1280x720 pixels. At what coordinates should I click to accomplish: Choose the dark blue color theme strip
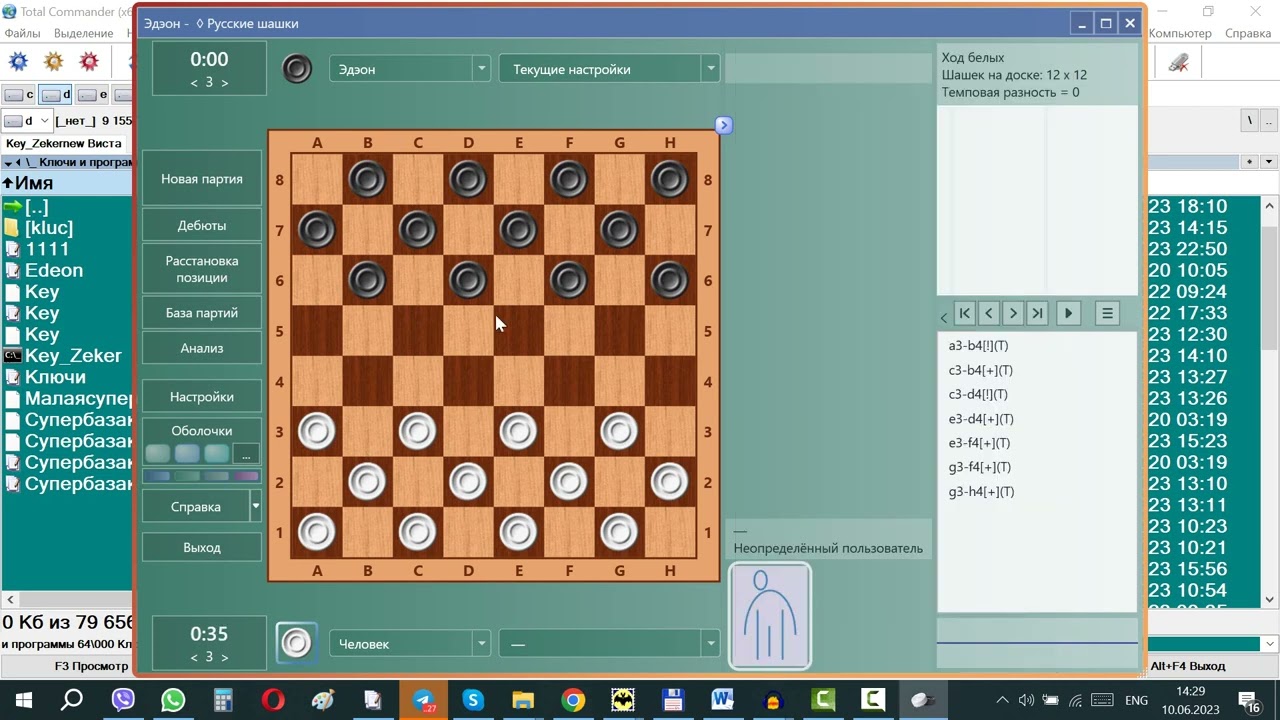158,477
